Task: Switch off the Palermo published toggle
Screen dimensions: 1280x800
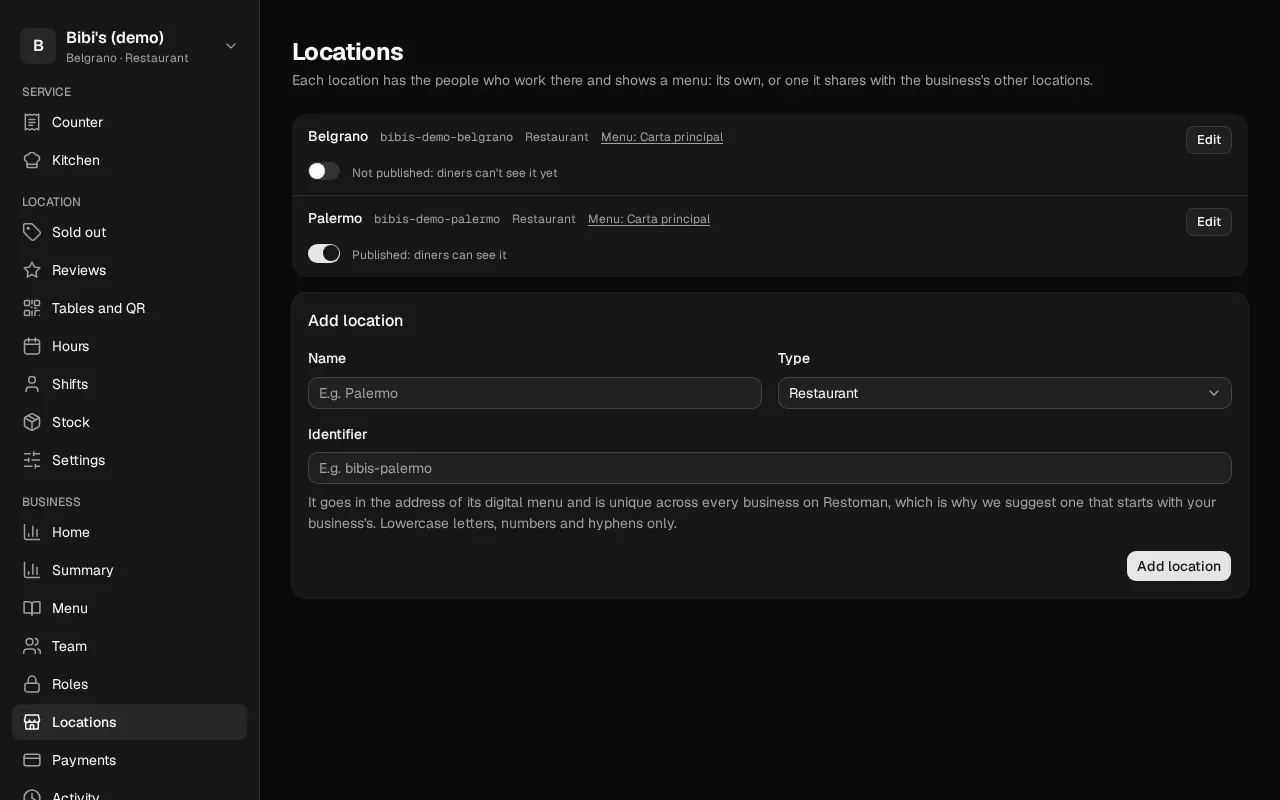Action: click(324, 253)
